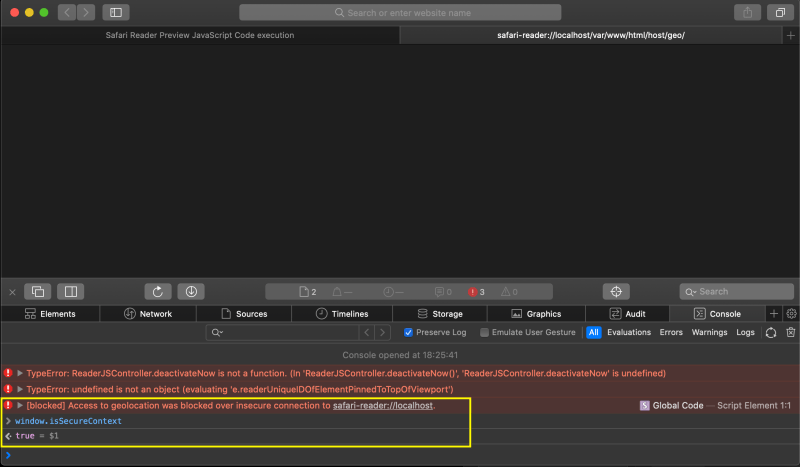Detach the inspector into a separate window
Image resolution: width=800 pixels, height=467 pixels.
(x=38, y=291)
